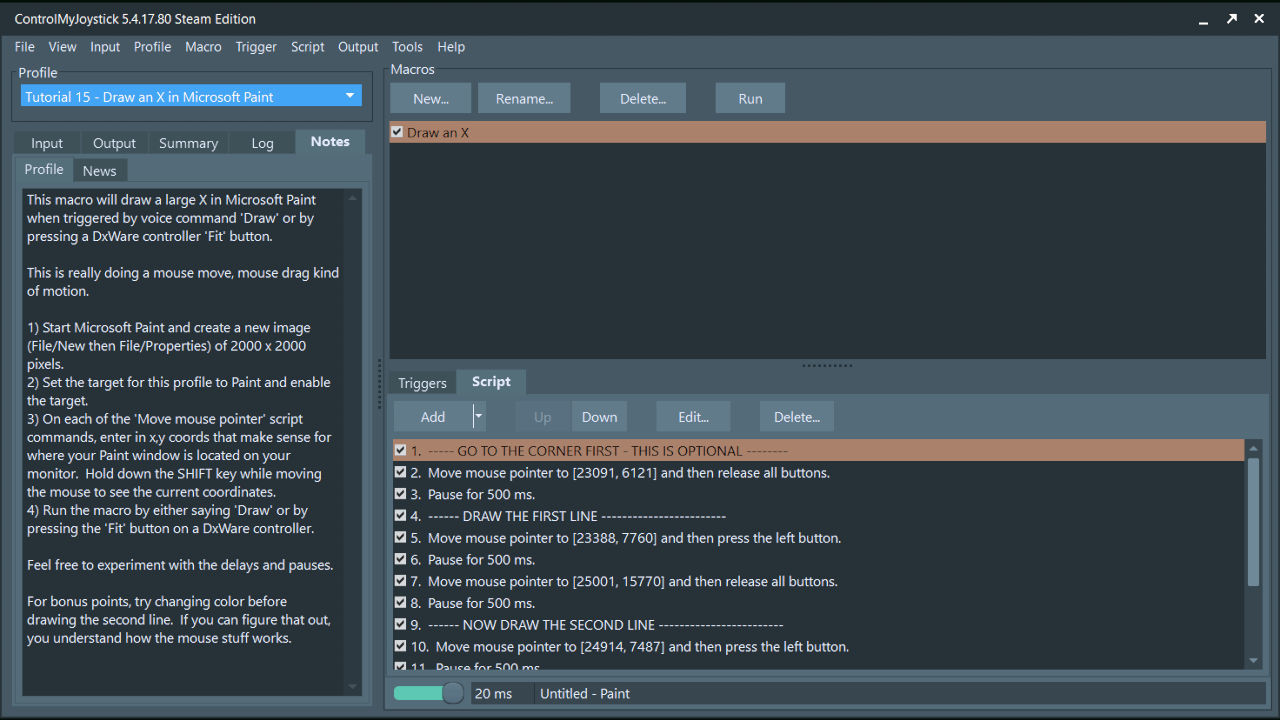Viewport: 1280px width, 720px height.
Task: Disable script step 2 'Move mouse pointer'
Action: coord(400,472)
